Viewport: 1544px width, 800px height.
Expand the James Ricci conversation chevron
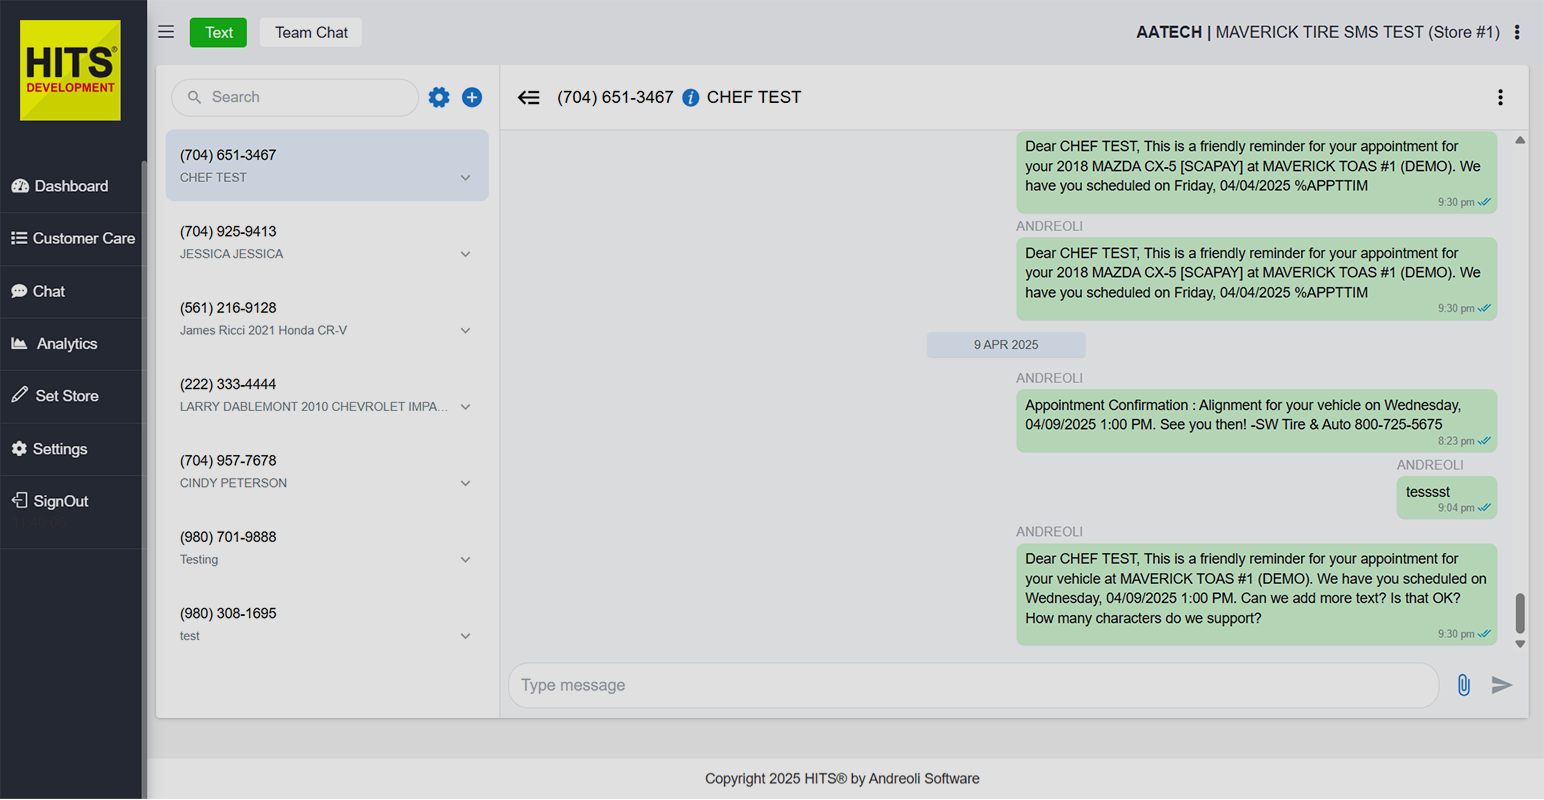(x=465, y=331)
